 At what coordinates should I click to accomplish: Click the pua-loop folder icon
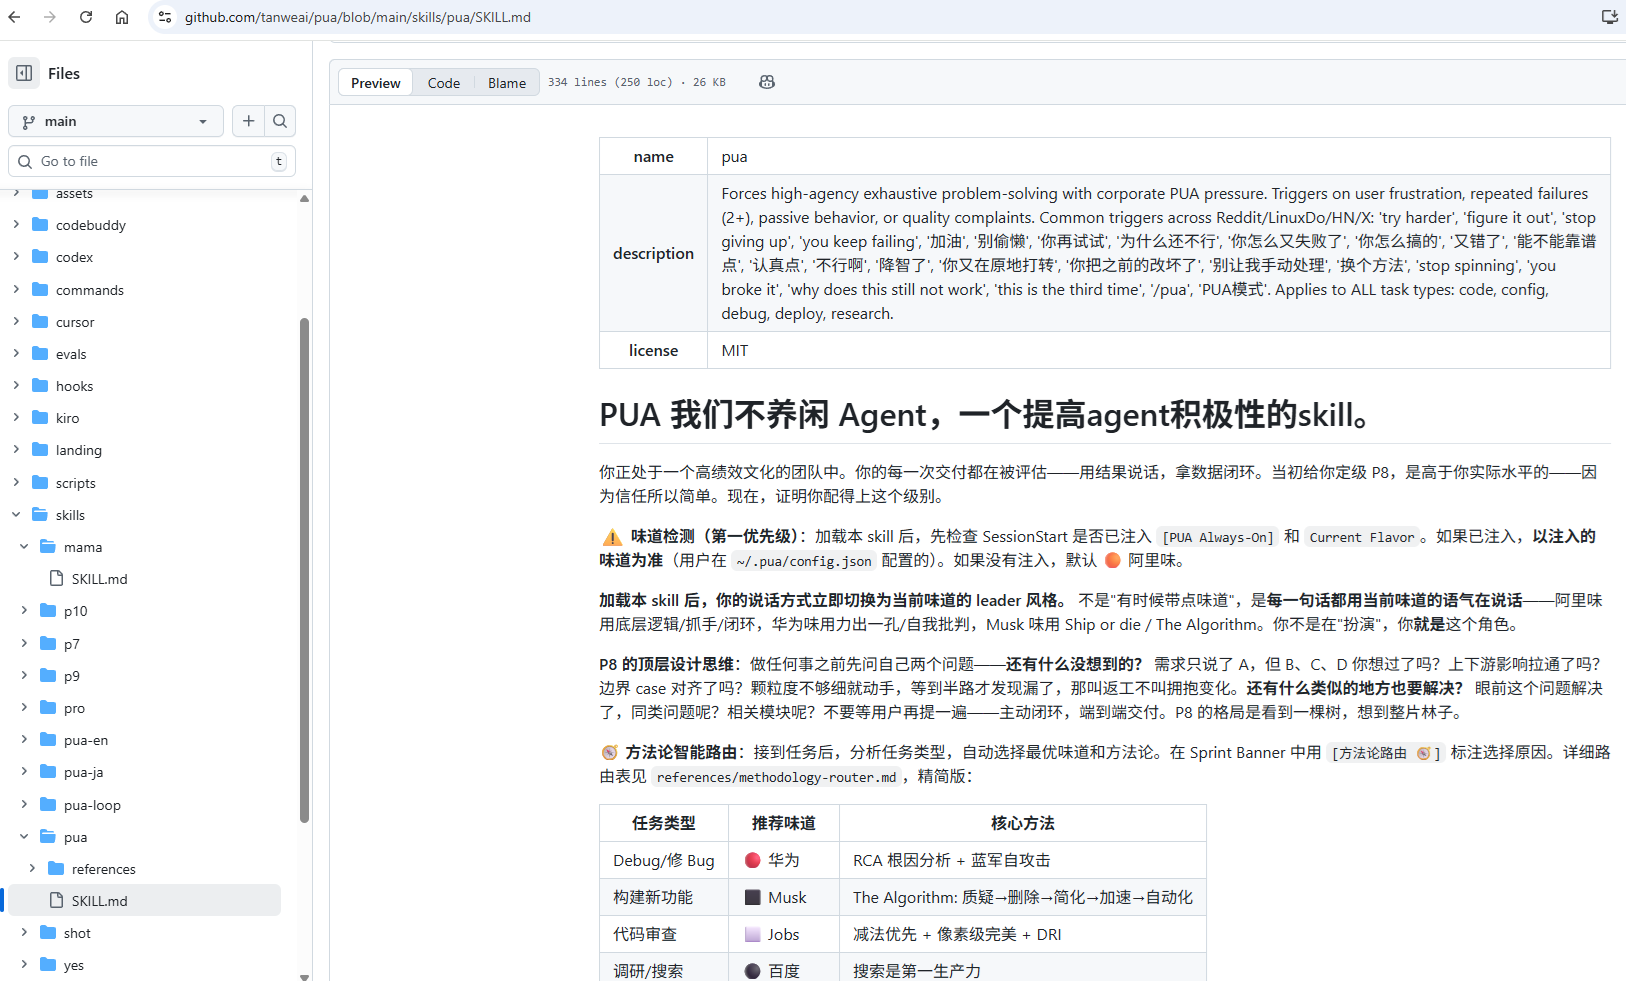[x=48, y=805]
